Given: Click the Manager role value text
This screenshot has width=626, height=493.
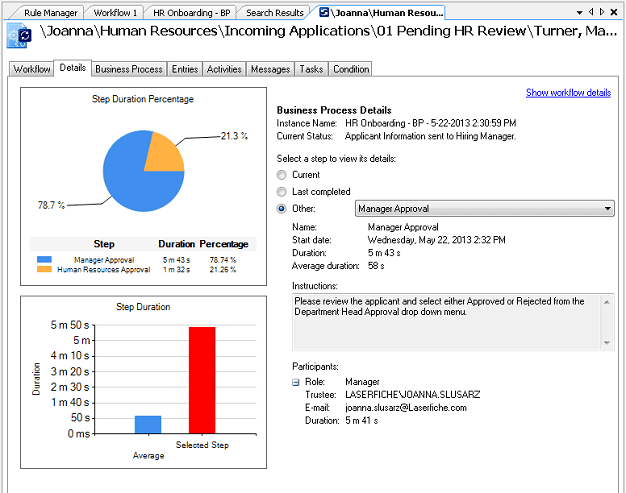Looking at the screenshot, I should point(362,382).
